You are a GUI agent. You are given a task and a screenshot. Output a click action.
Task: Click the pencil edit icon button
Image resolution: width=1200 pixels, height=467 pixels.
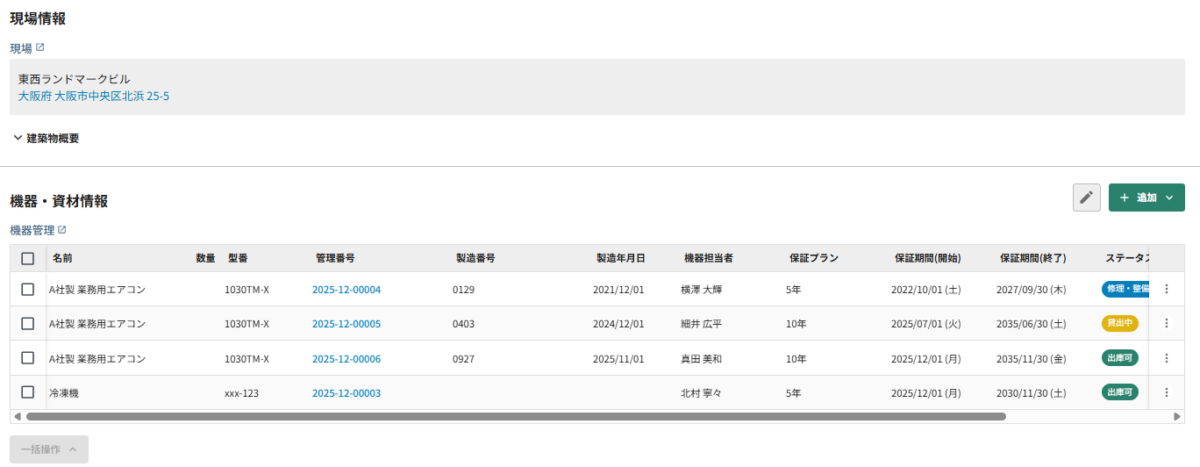point(1086,198)
